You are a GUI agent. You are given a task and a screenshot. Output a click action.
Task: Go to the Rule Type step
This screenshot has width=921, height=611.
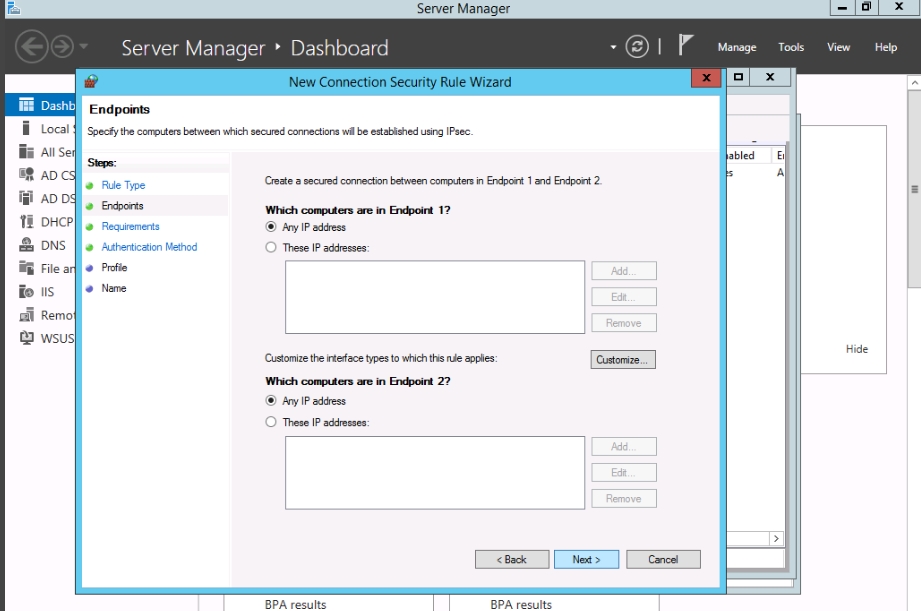pos(123,185)
